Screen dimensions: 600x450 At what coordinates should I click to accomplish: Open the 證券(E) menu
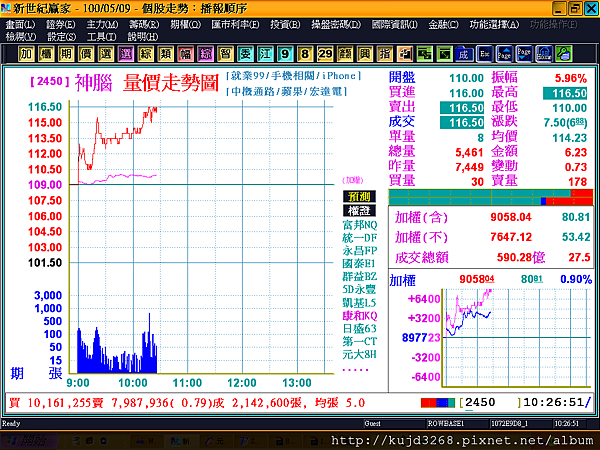[60, 25]
